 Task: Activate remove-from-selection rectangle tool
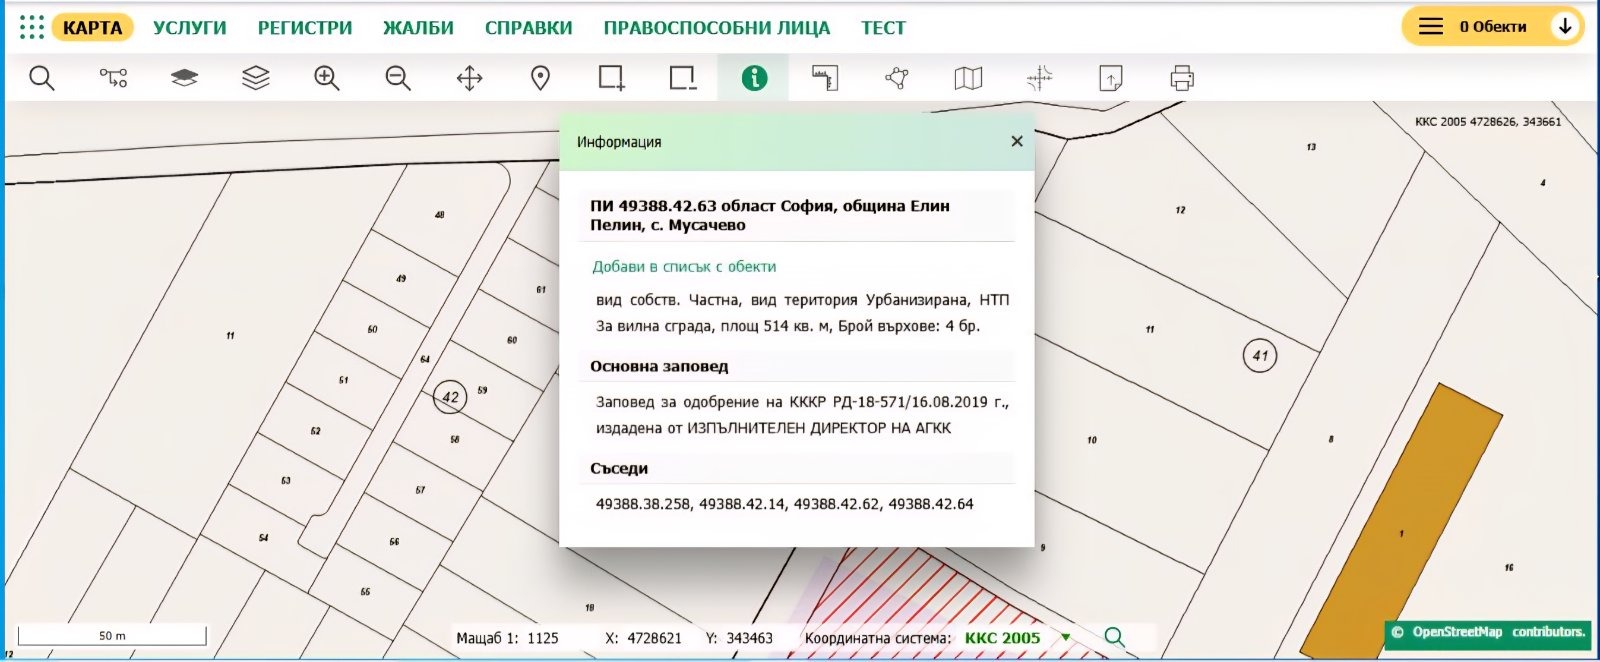pyautogui.click(x=683, y=78)
